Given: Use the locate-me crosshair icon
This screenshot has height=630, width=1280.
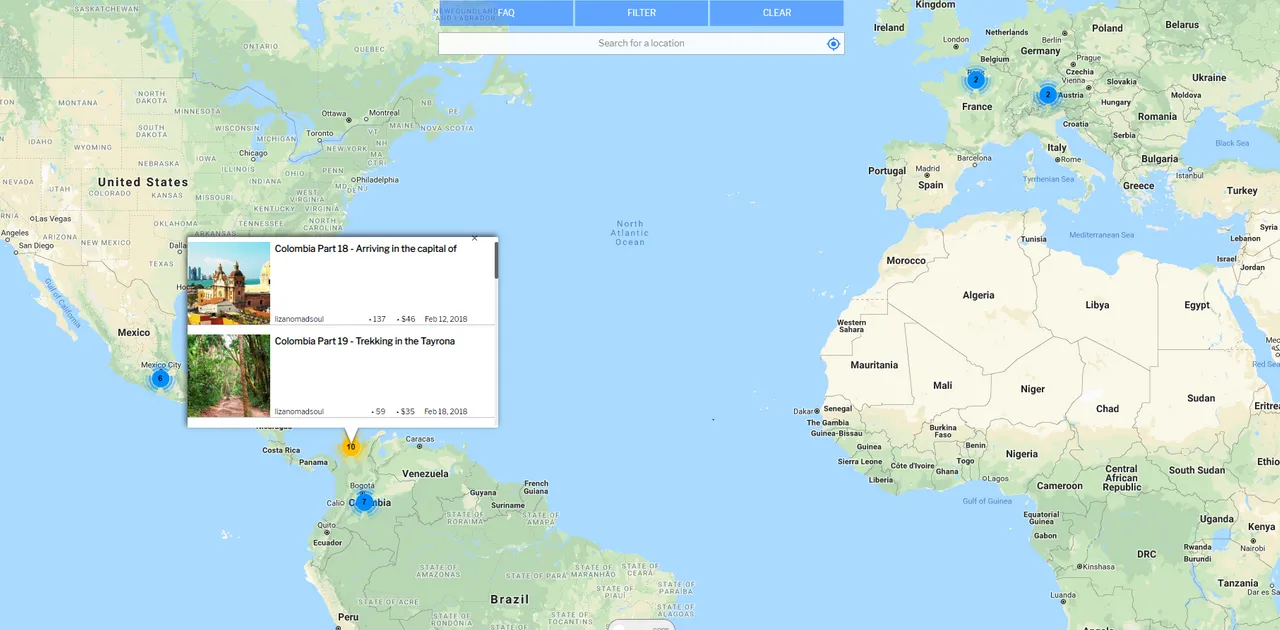Looking at the screenshot, I should click(834, 43).
